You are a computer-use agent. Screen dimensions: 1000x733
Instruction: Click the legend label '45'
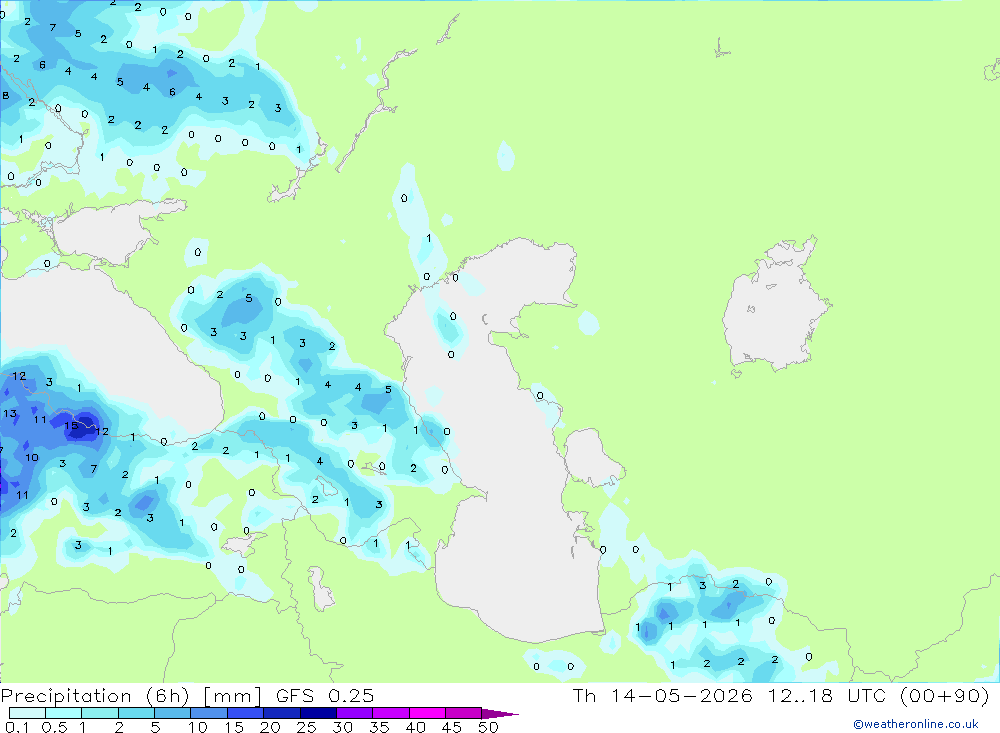pos(452,727)
